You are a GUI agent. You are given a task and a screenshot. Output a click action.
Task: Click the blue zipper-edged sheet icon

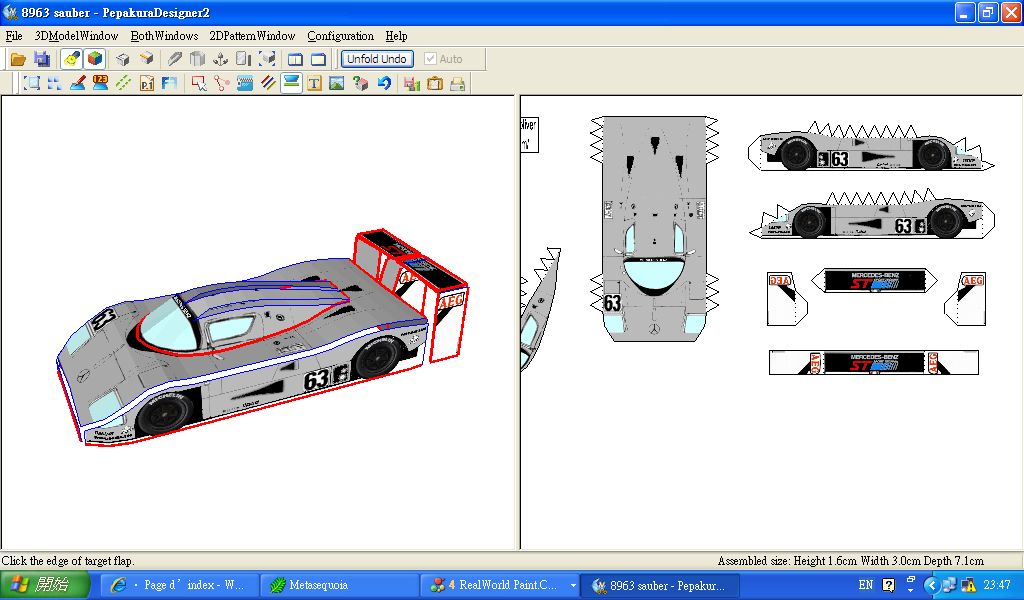[x=245, y=84]
